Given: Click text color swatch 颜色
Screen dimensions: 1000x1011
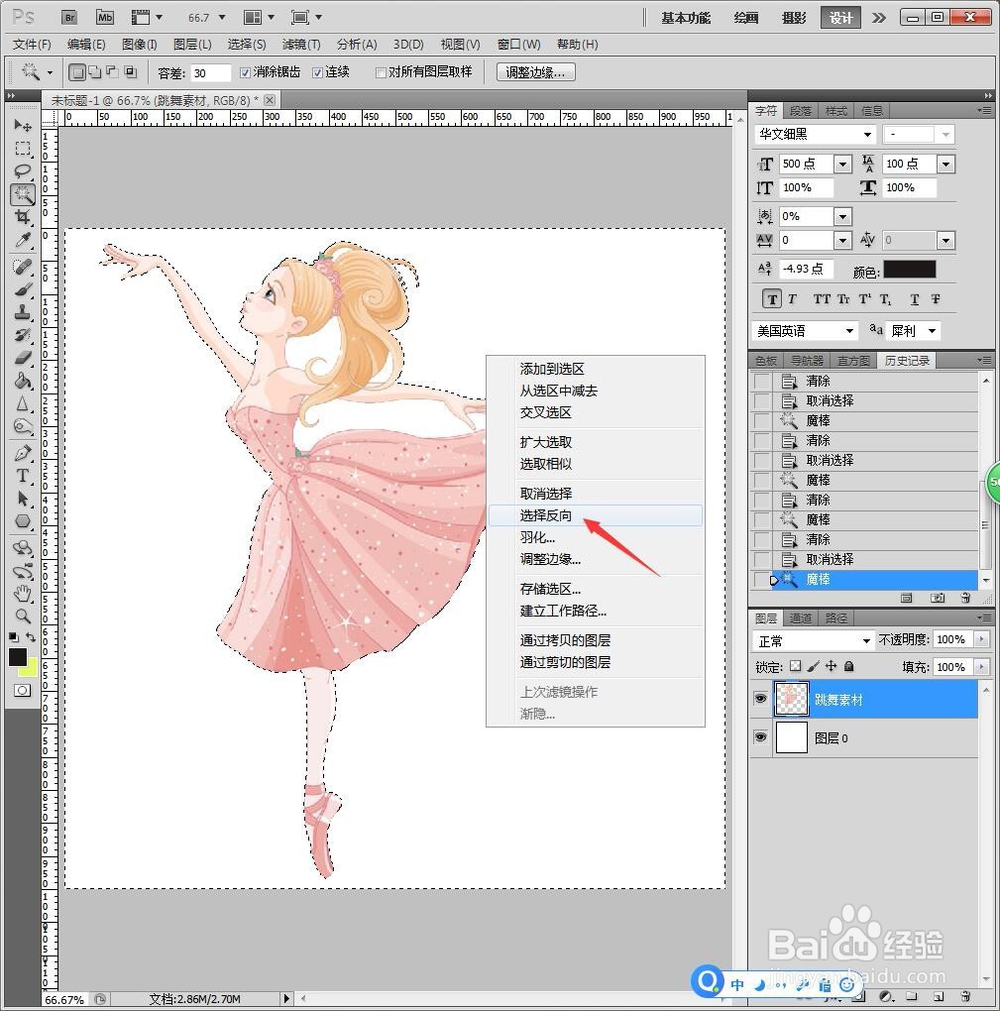Looking at the screenshot, I should click(909, 270).
